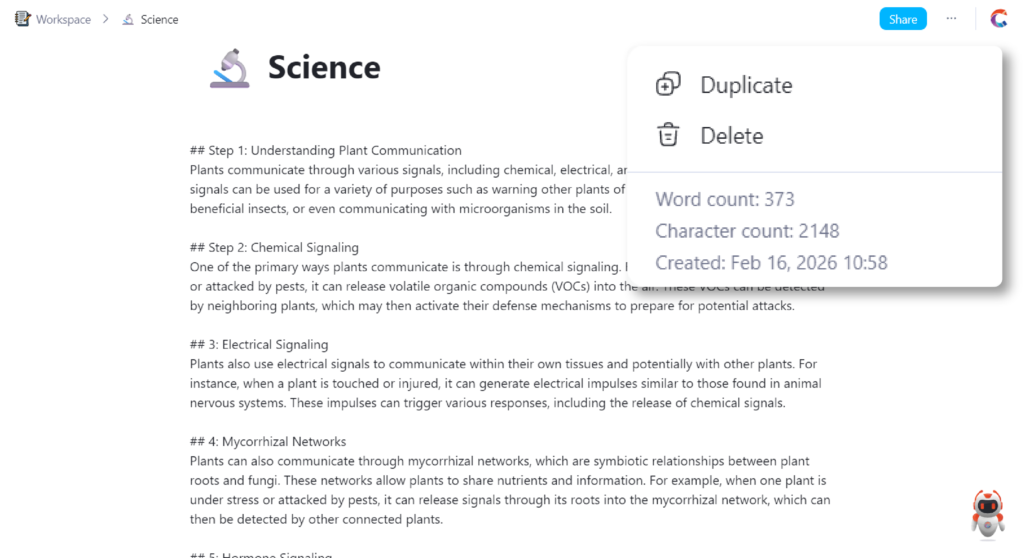
Task: Select the Science breadcrumb label
Action: pos(160,20)
